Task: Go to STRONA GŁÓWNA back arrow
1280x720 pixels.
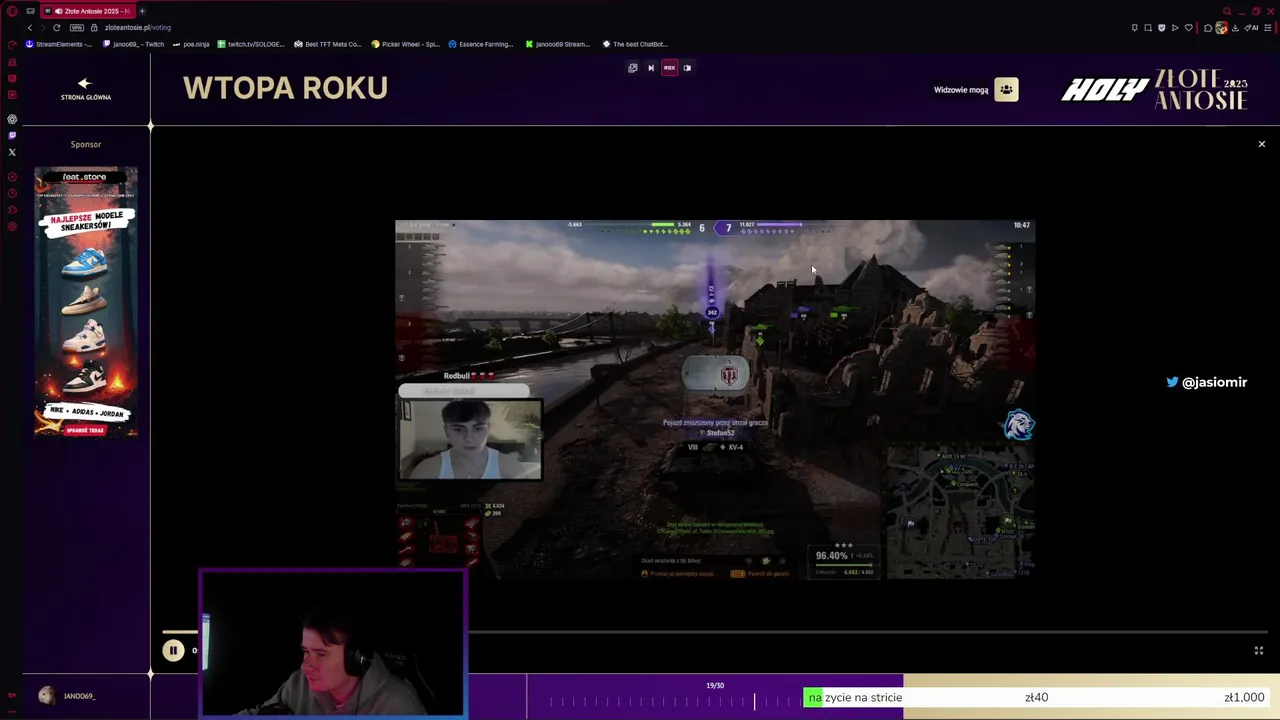Action: 85,90
